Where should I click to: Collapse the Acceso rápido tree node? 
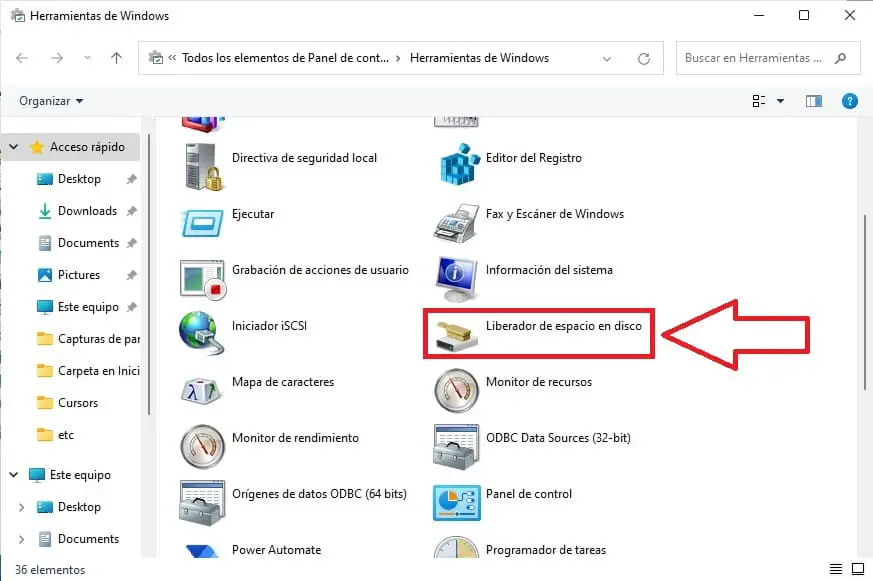(14, 147)
